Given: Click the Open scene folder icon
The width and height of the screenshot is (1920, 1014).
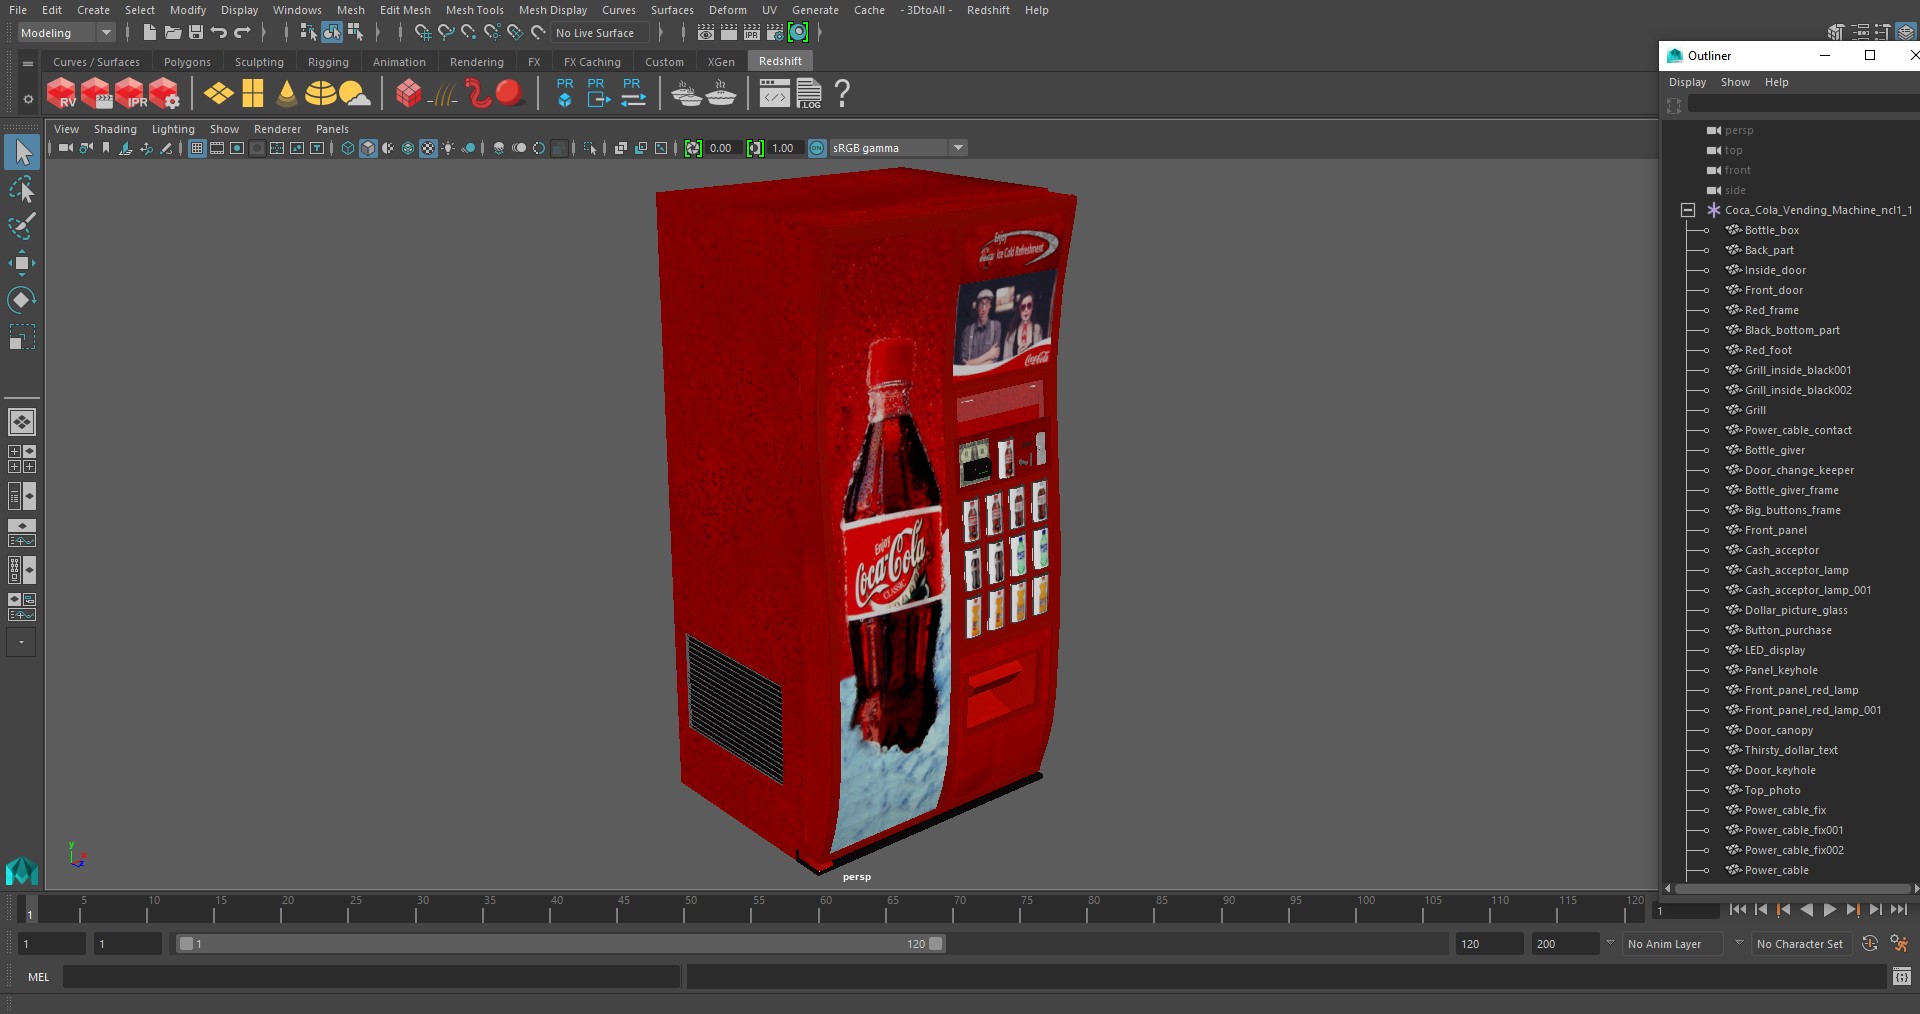Looking at the screenshot, I should coord(173,33).
